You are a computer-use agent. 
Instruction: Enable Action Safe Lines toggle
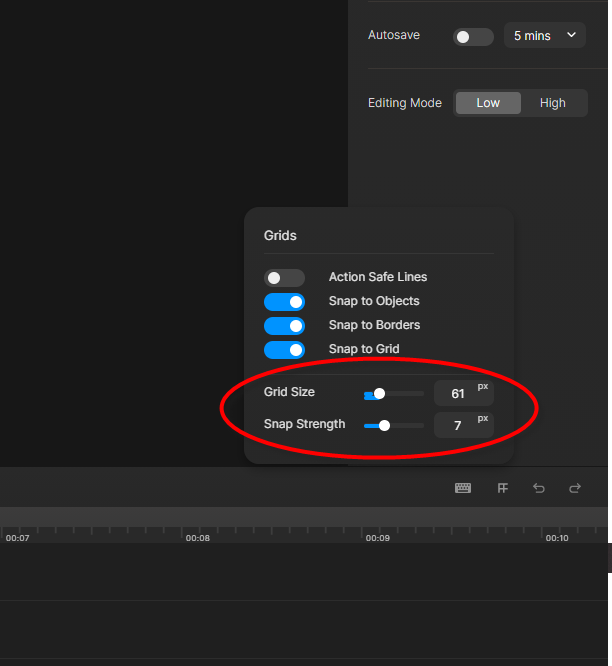click(x=284, y=278)
